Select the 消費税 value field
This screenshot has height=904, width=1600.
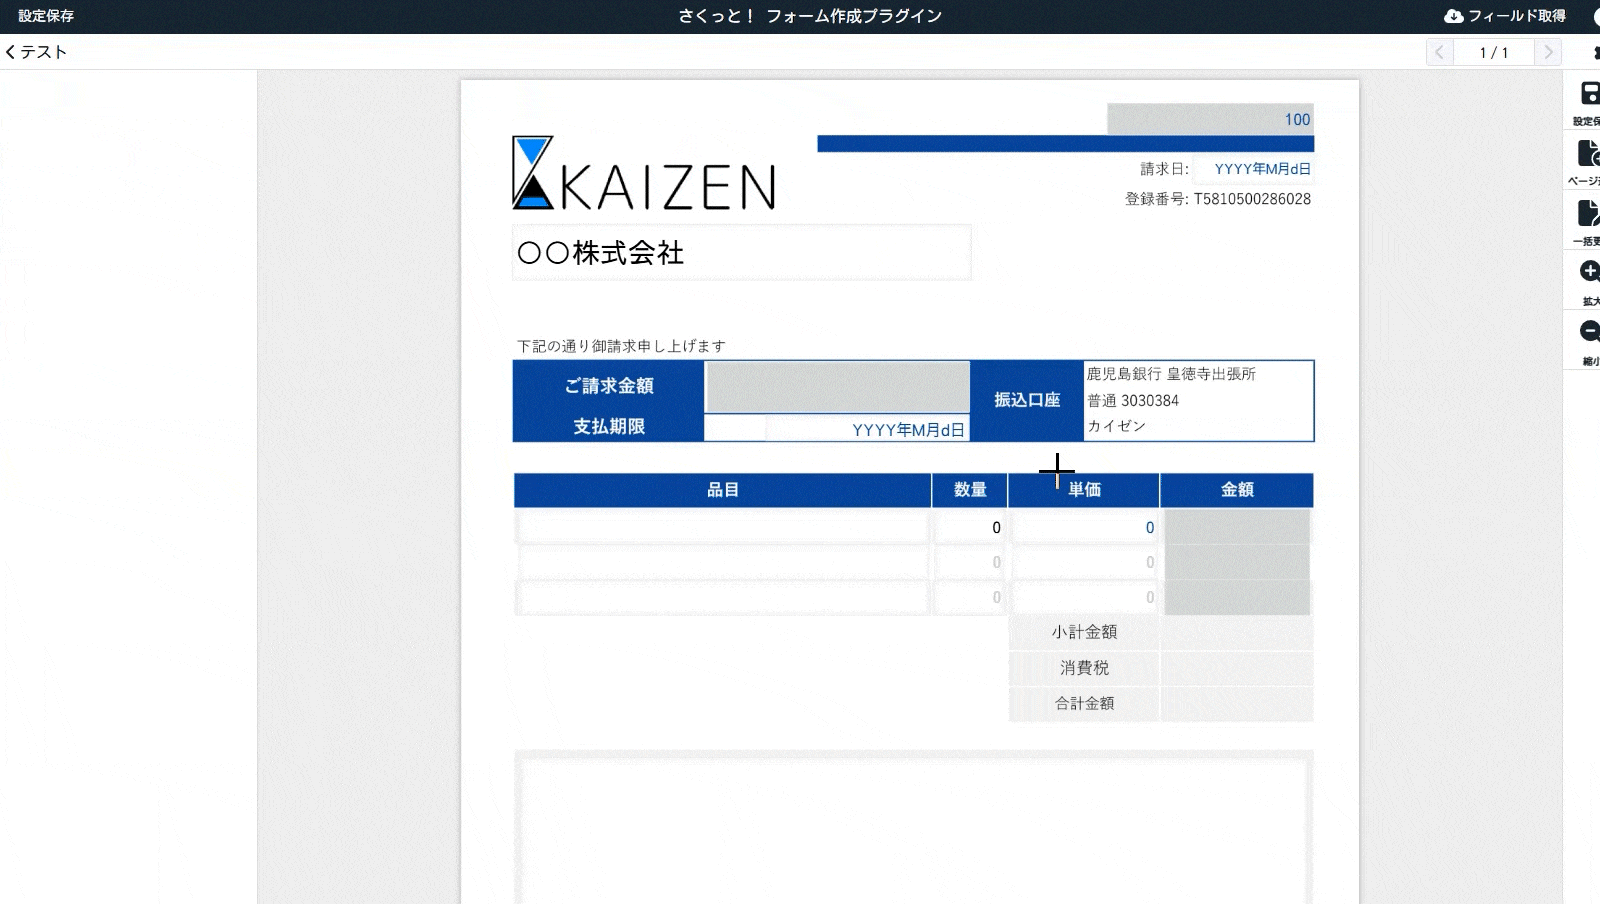pos(1237,667)
